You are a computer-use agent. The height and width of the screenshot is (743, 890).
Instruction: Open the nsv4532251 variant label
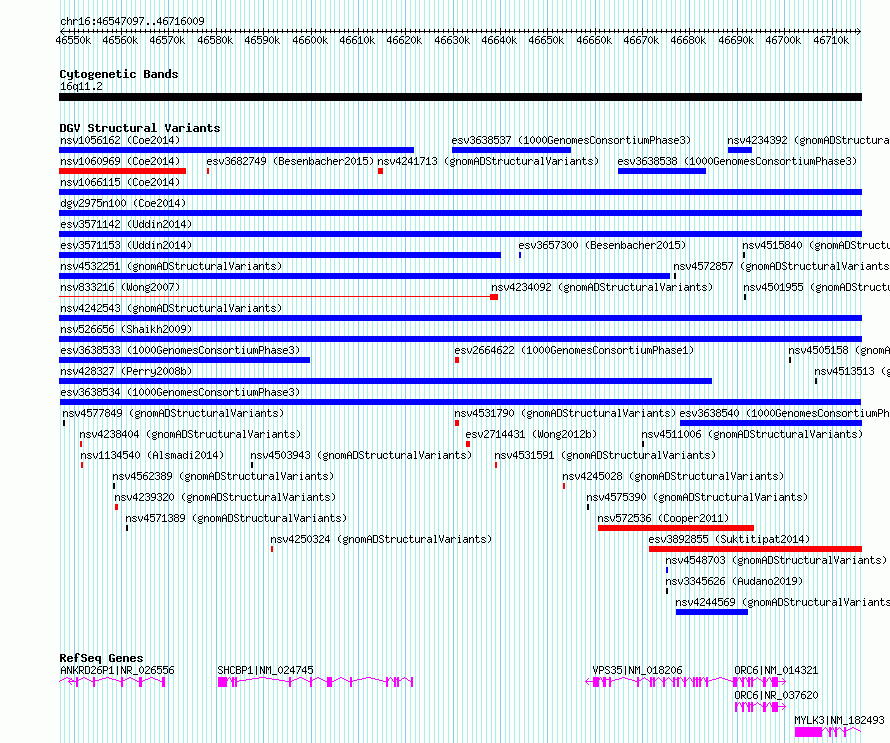point(171,266)
